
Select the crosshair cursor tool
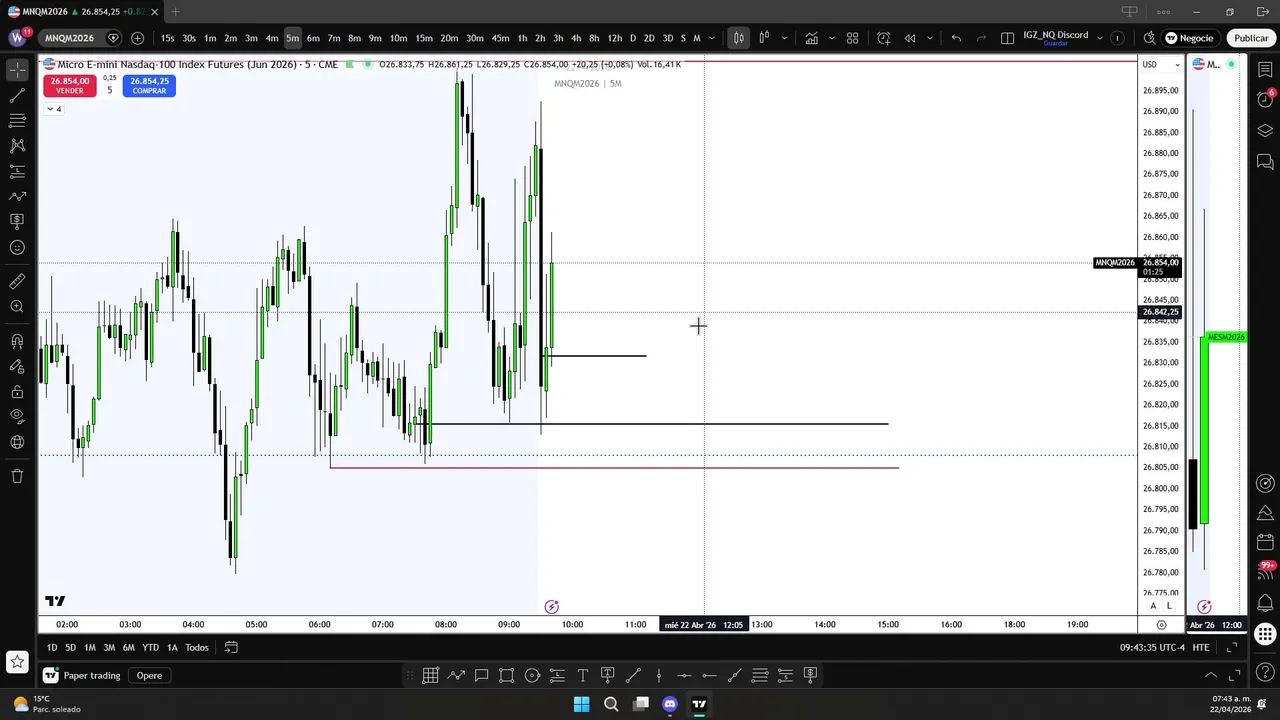17,69
